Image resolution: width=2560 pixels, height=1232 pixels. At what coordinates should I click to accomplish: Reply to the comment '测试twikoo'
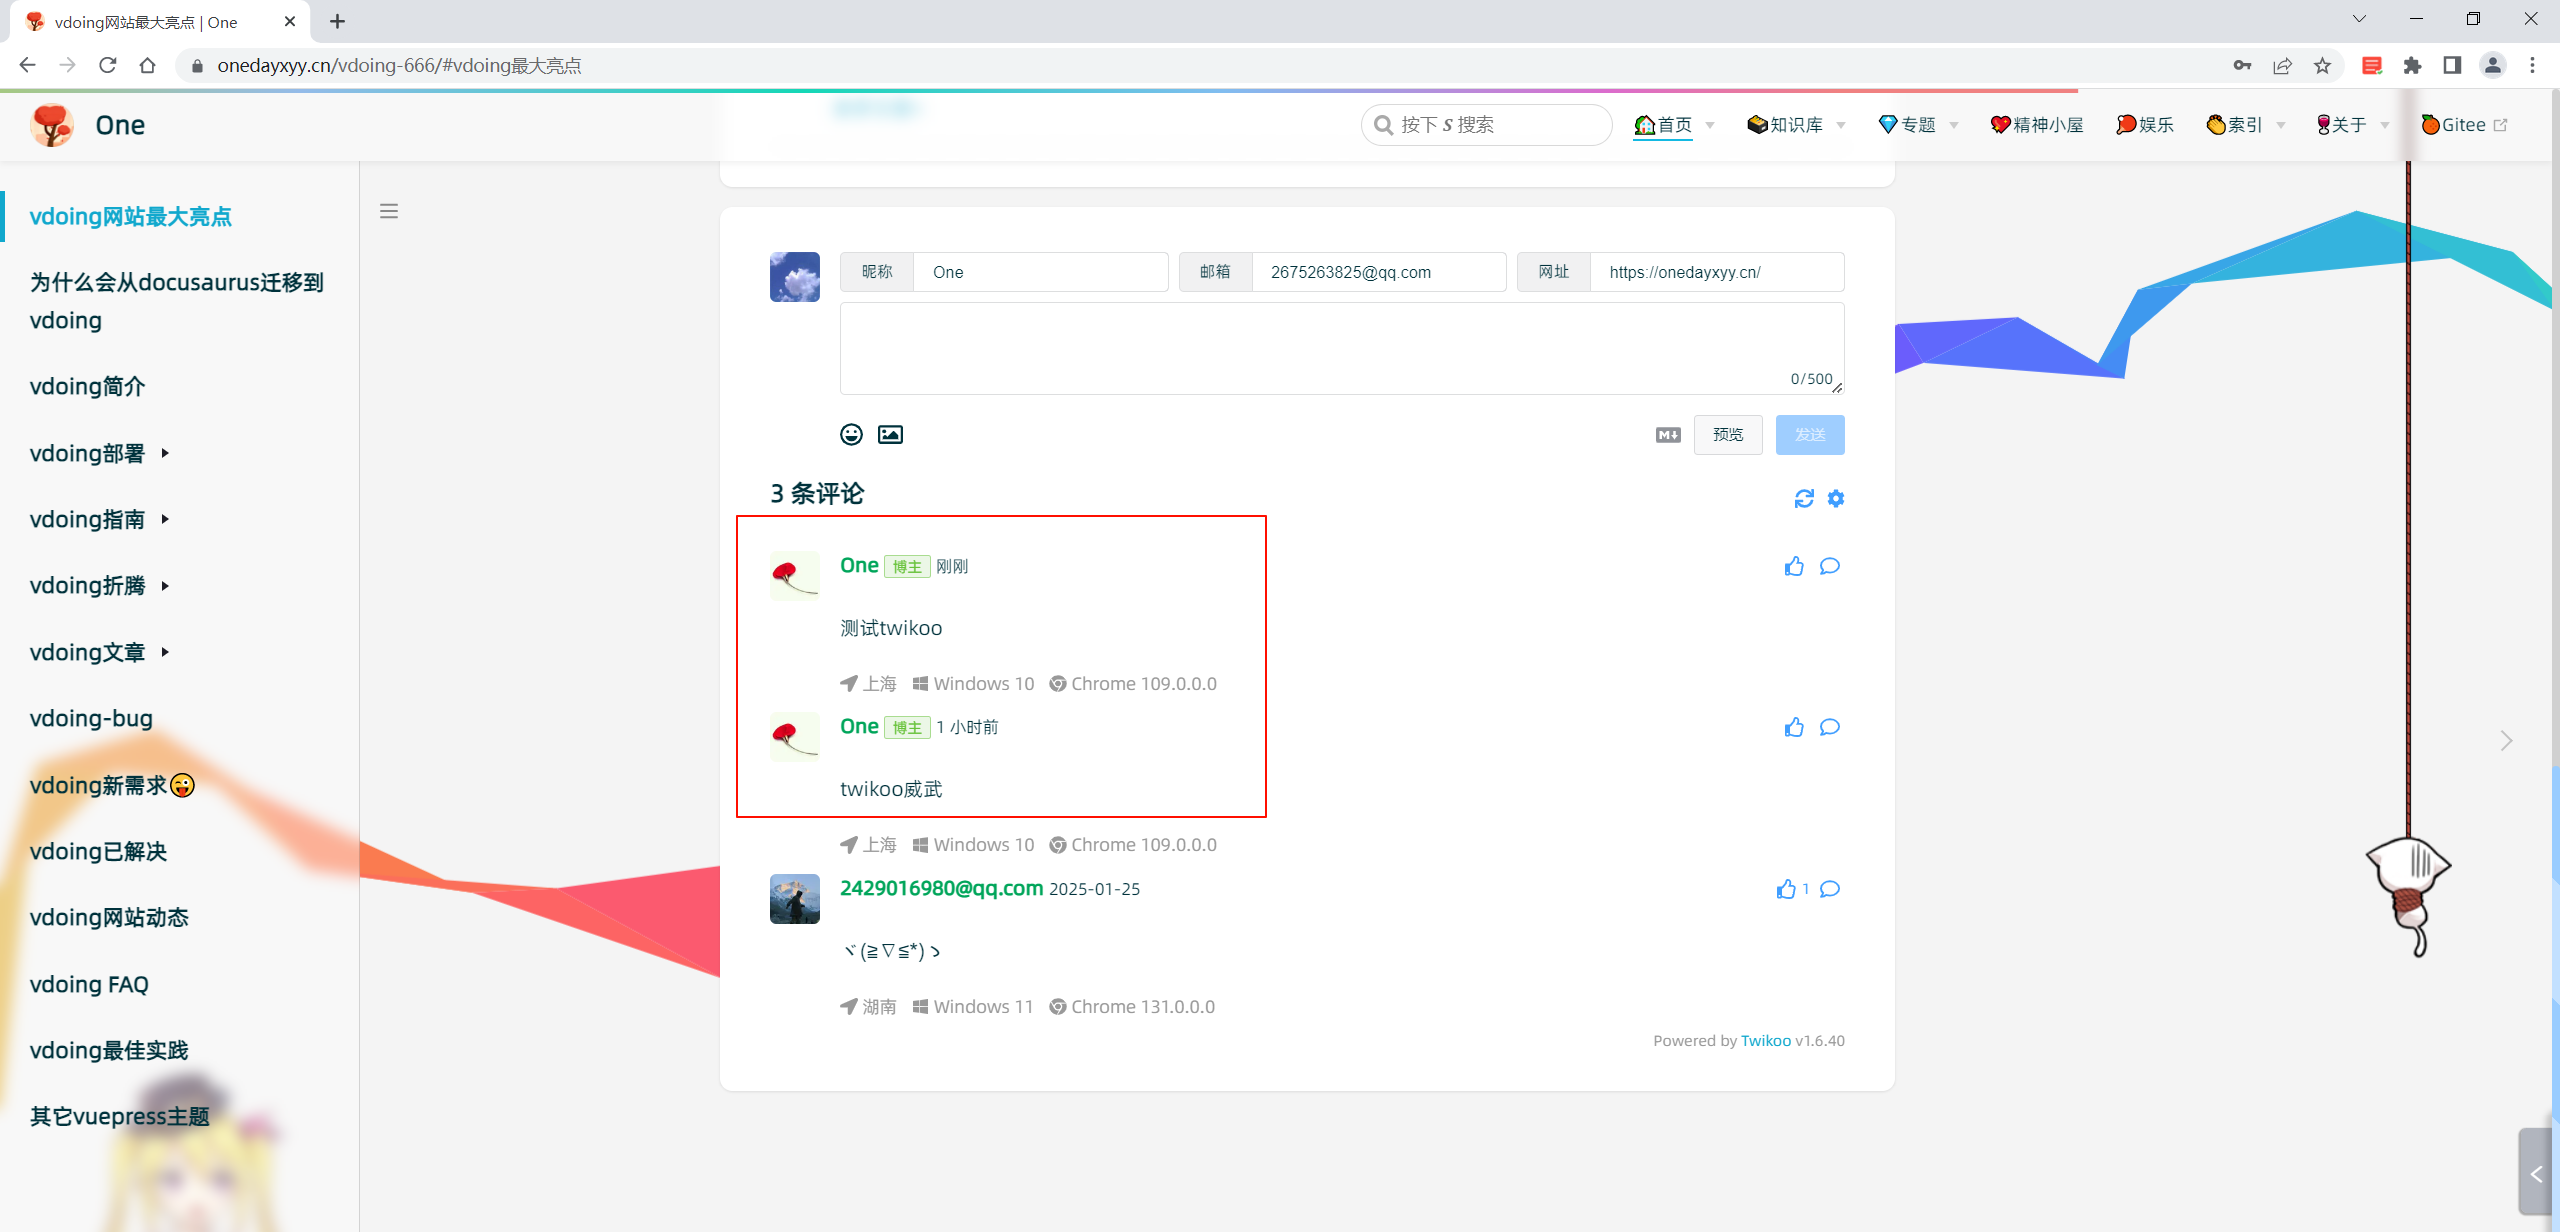1830,566
